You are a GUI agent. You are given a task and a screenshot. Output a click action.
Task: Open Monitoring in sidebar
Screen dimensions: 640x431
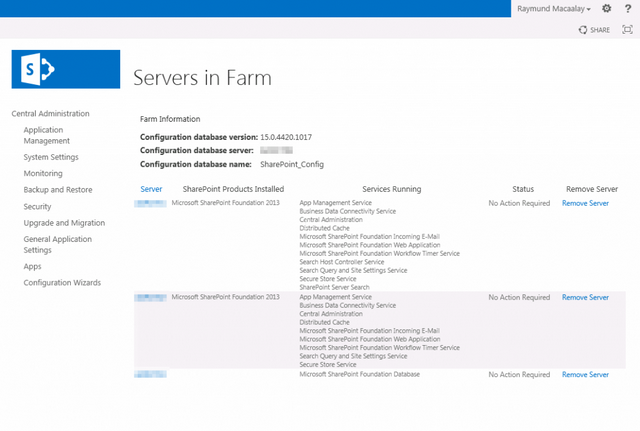pos(43,173)
